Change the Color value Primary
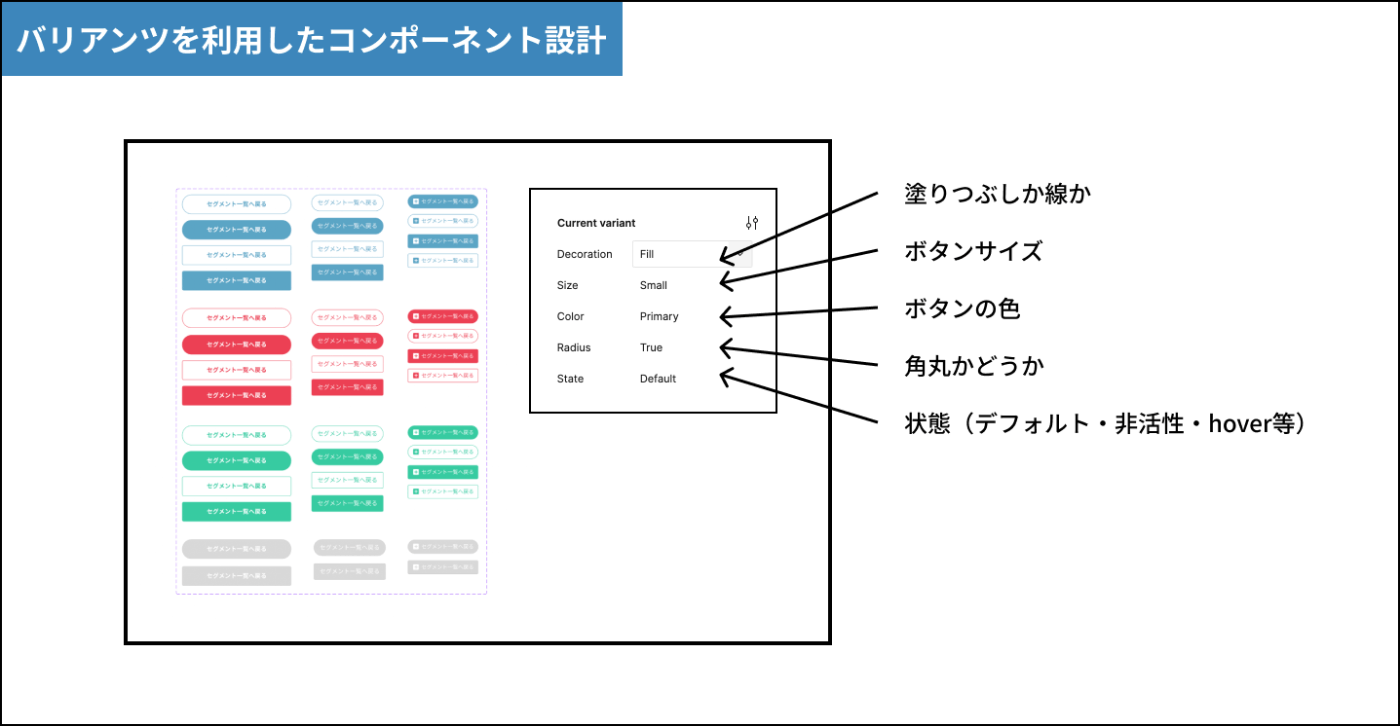The width and height of the screenshot is (1400, 726). (x=659, y=316)
